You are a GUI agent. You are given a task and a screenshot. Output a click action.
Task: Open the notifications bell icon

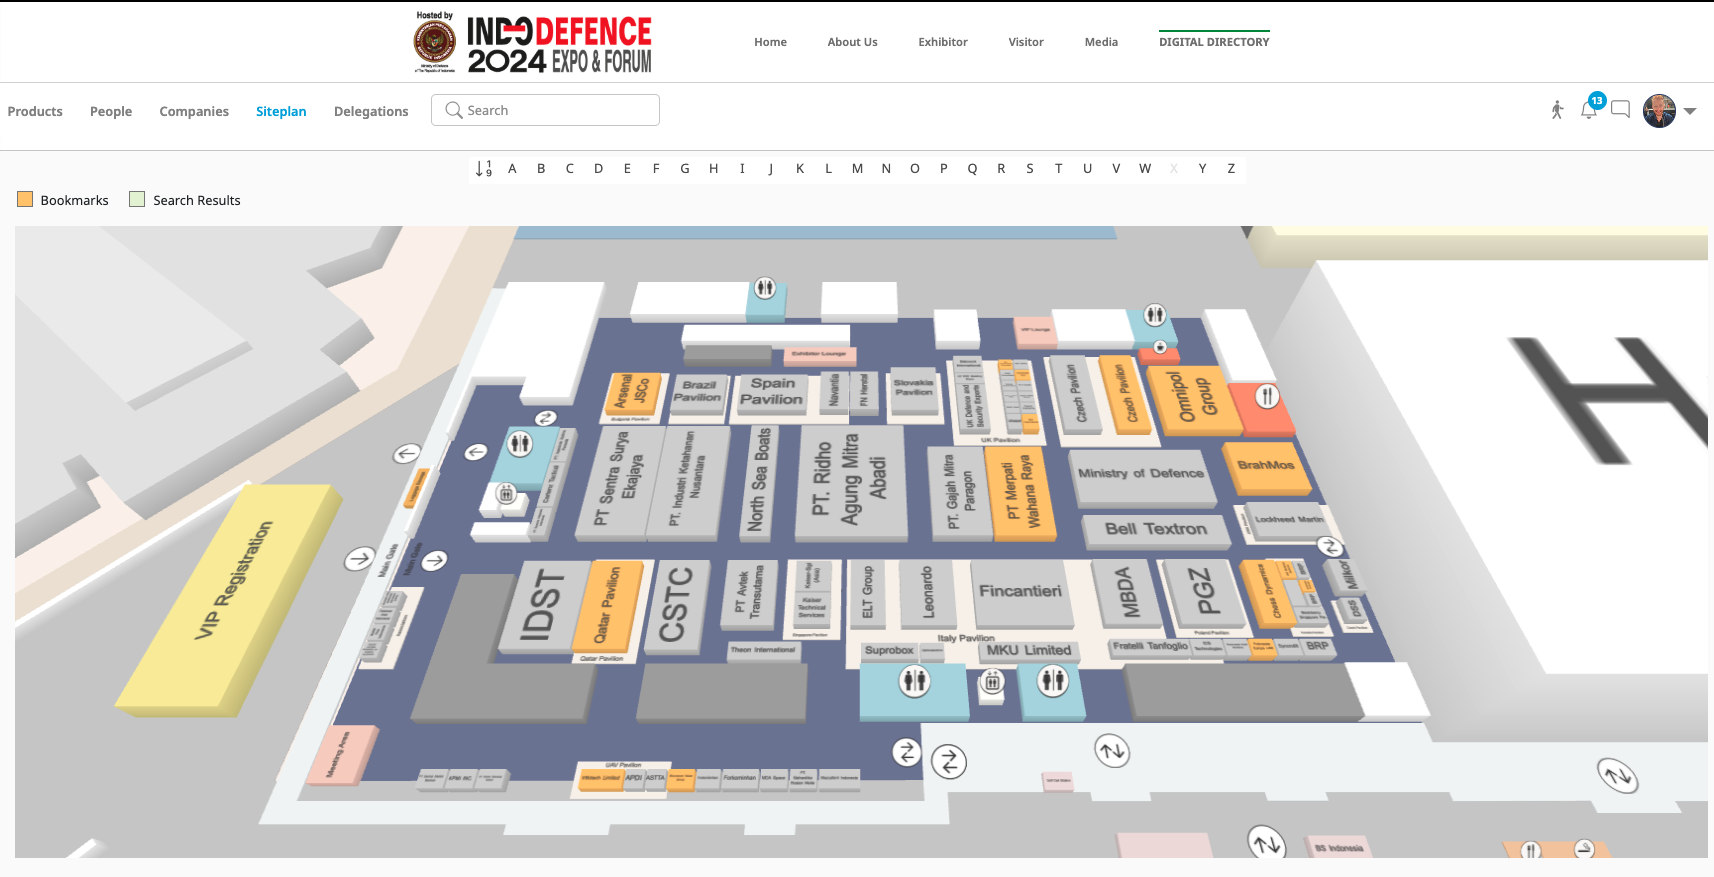click(x=1589, y=109)
